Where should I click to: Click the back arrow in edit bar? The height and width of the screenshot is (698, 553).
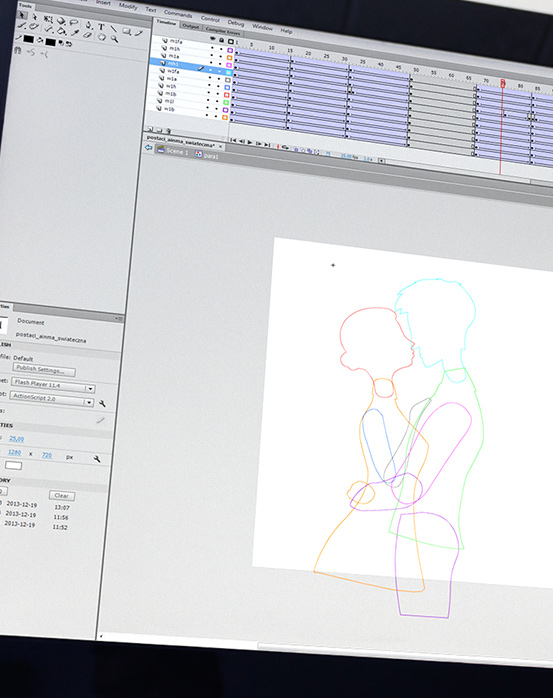pyautogui.click(x=148, y=147)
